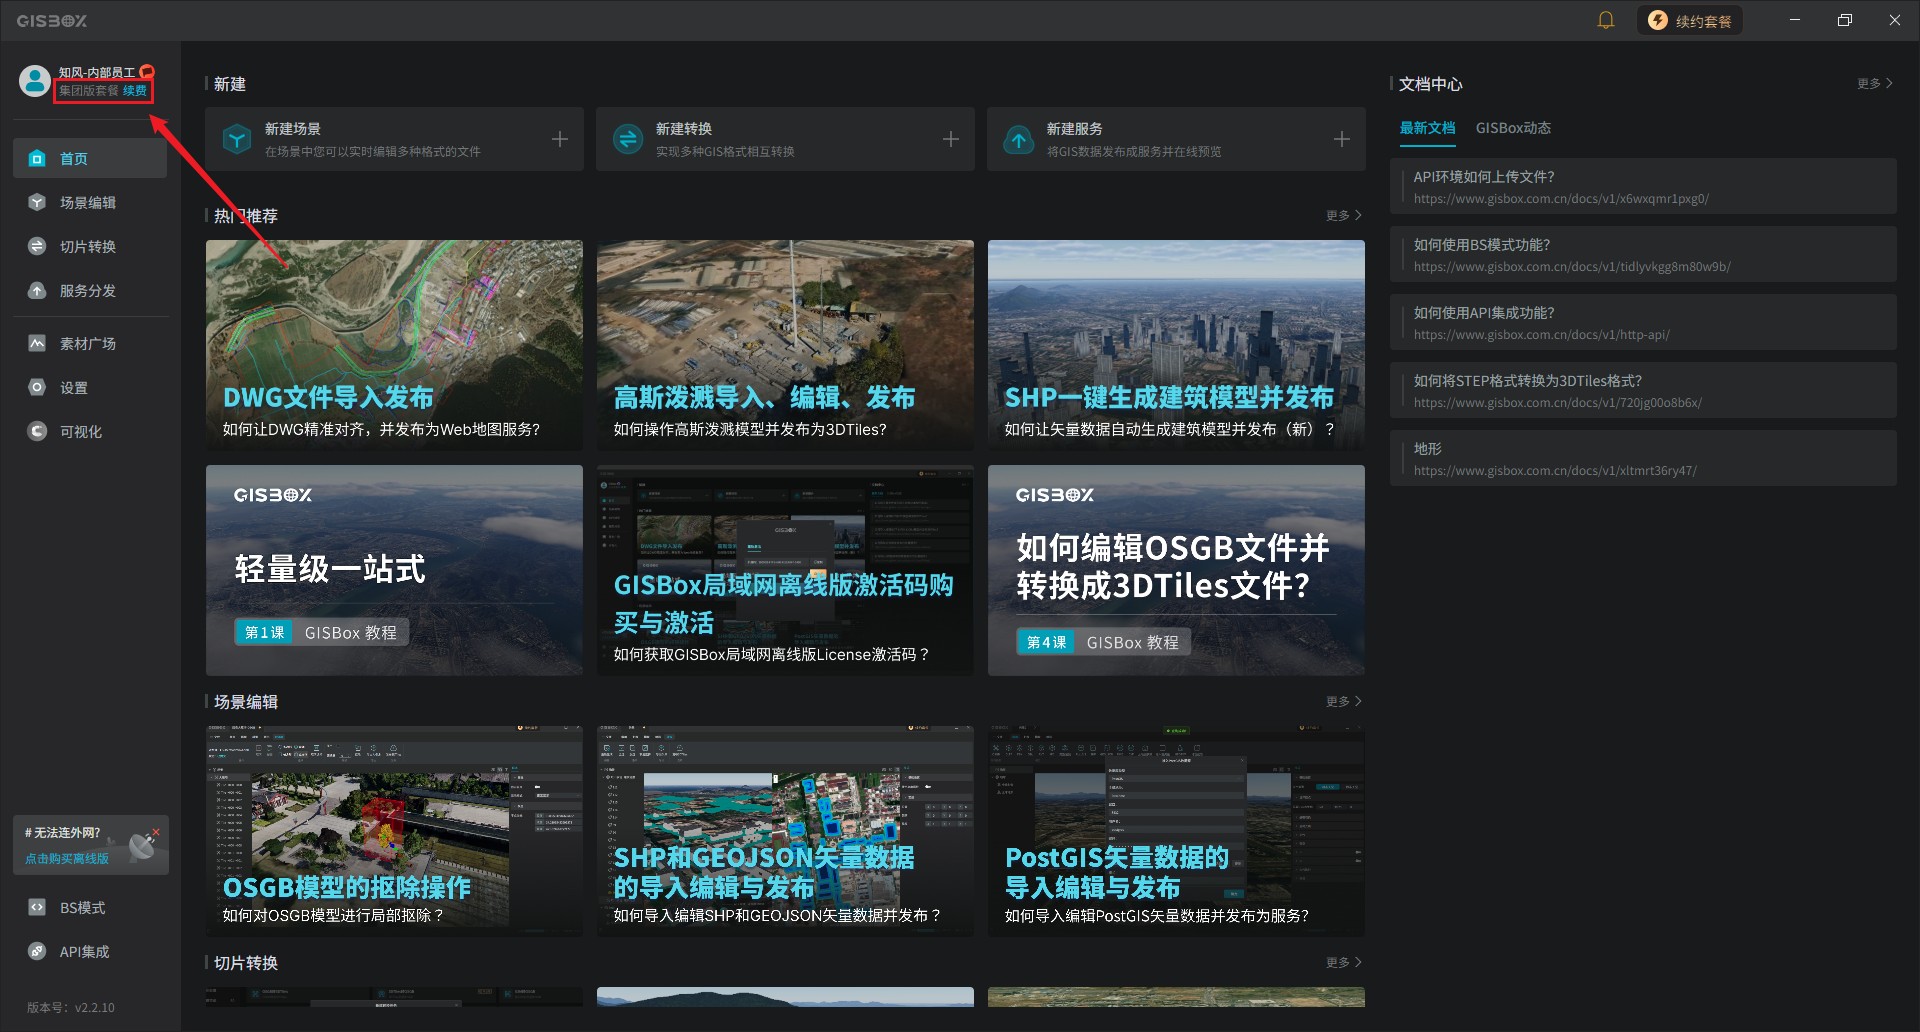Restore down the GISBox window

(1845, 20)
